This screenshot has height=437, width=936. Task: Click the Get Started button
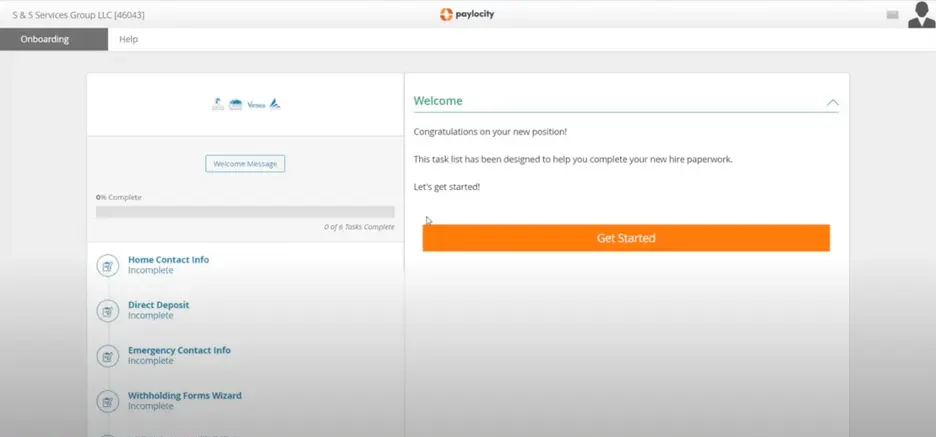pos(626,238)
